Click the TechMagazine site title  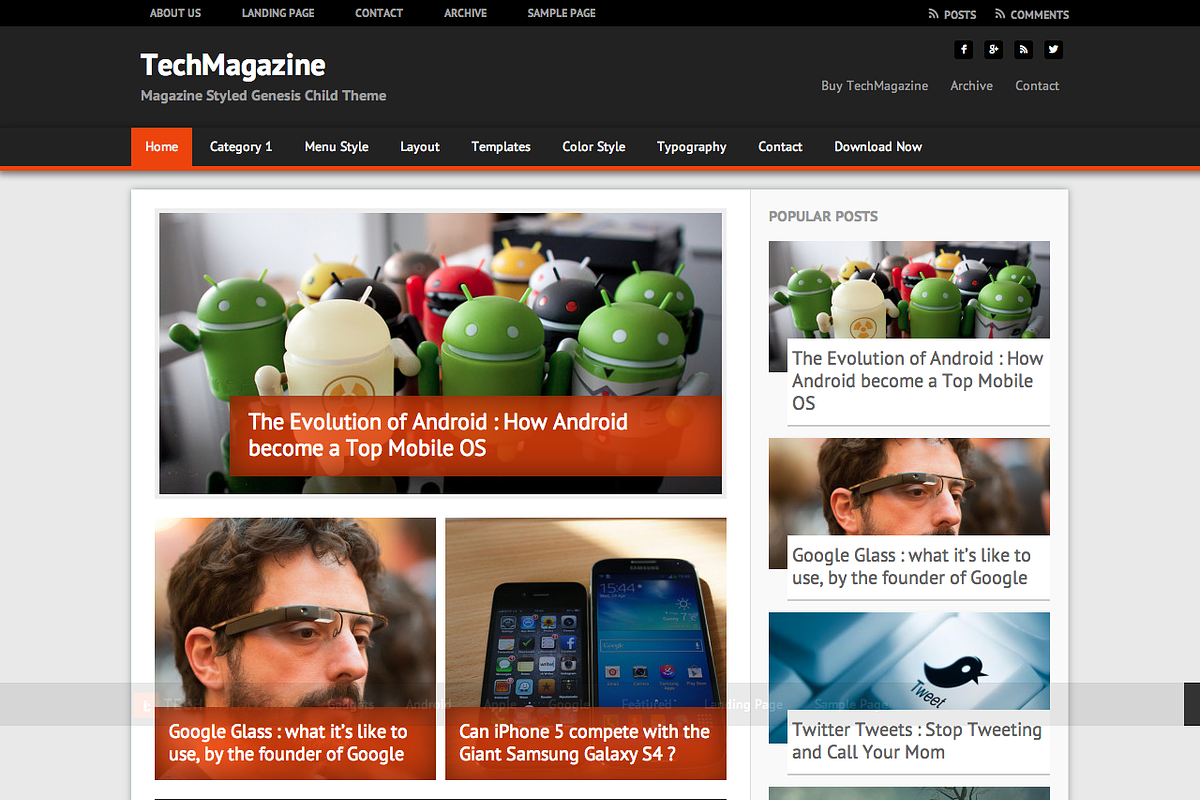(233, 65)
